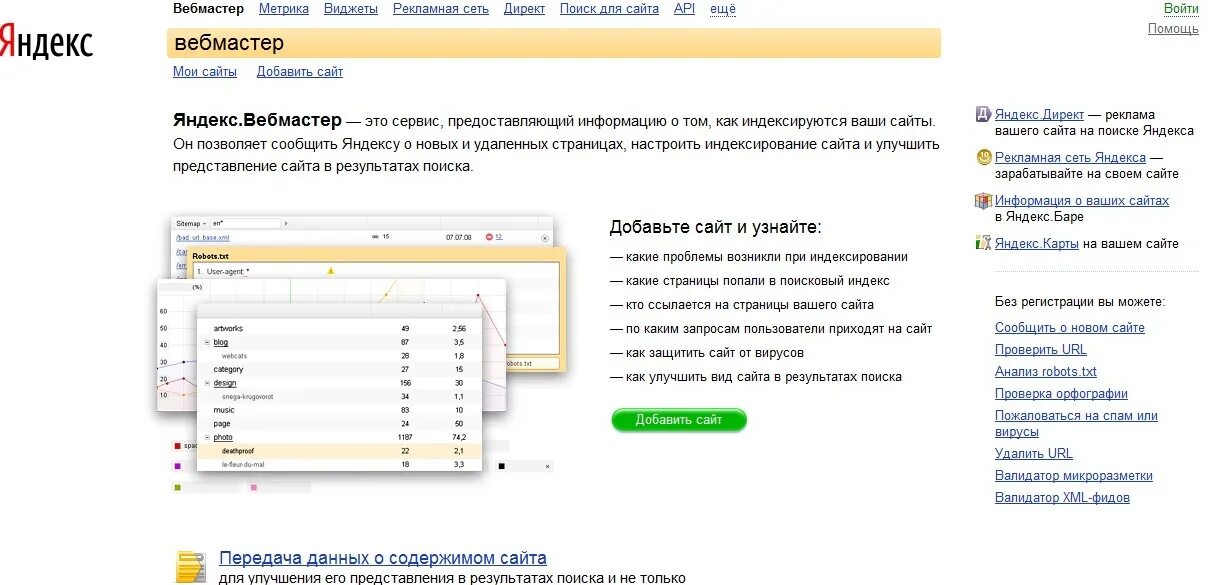The image size is (1216, 585).
Task: Click 'Добавьте сайт и узнайте:' heading
Action: pos(716,227)
